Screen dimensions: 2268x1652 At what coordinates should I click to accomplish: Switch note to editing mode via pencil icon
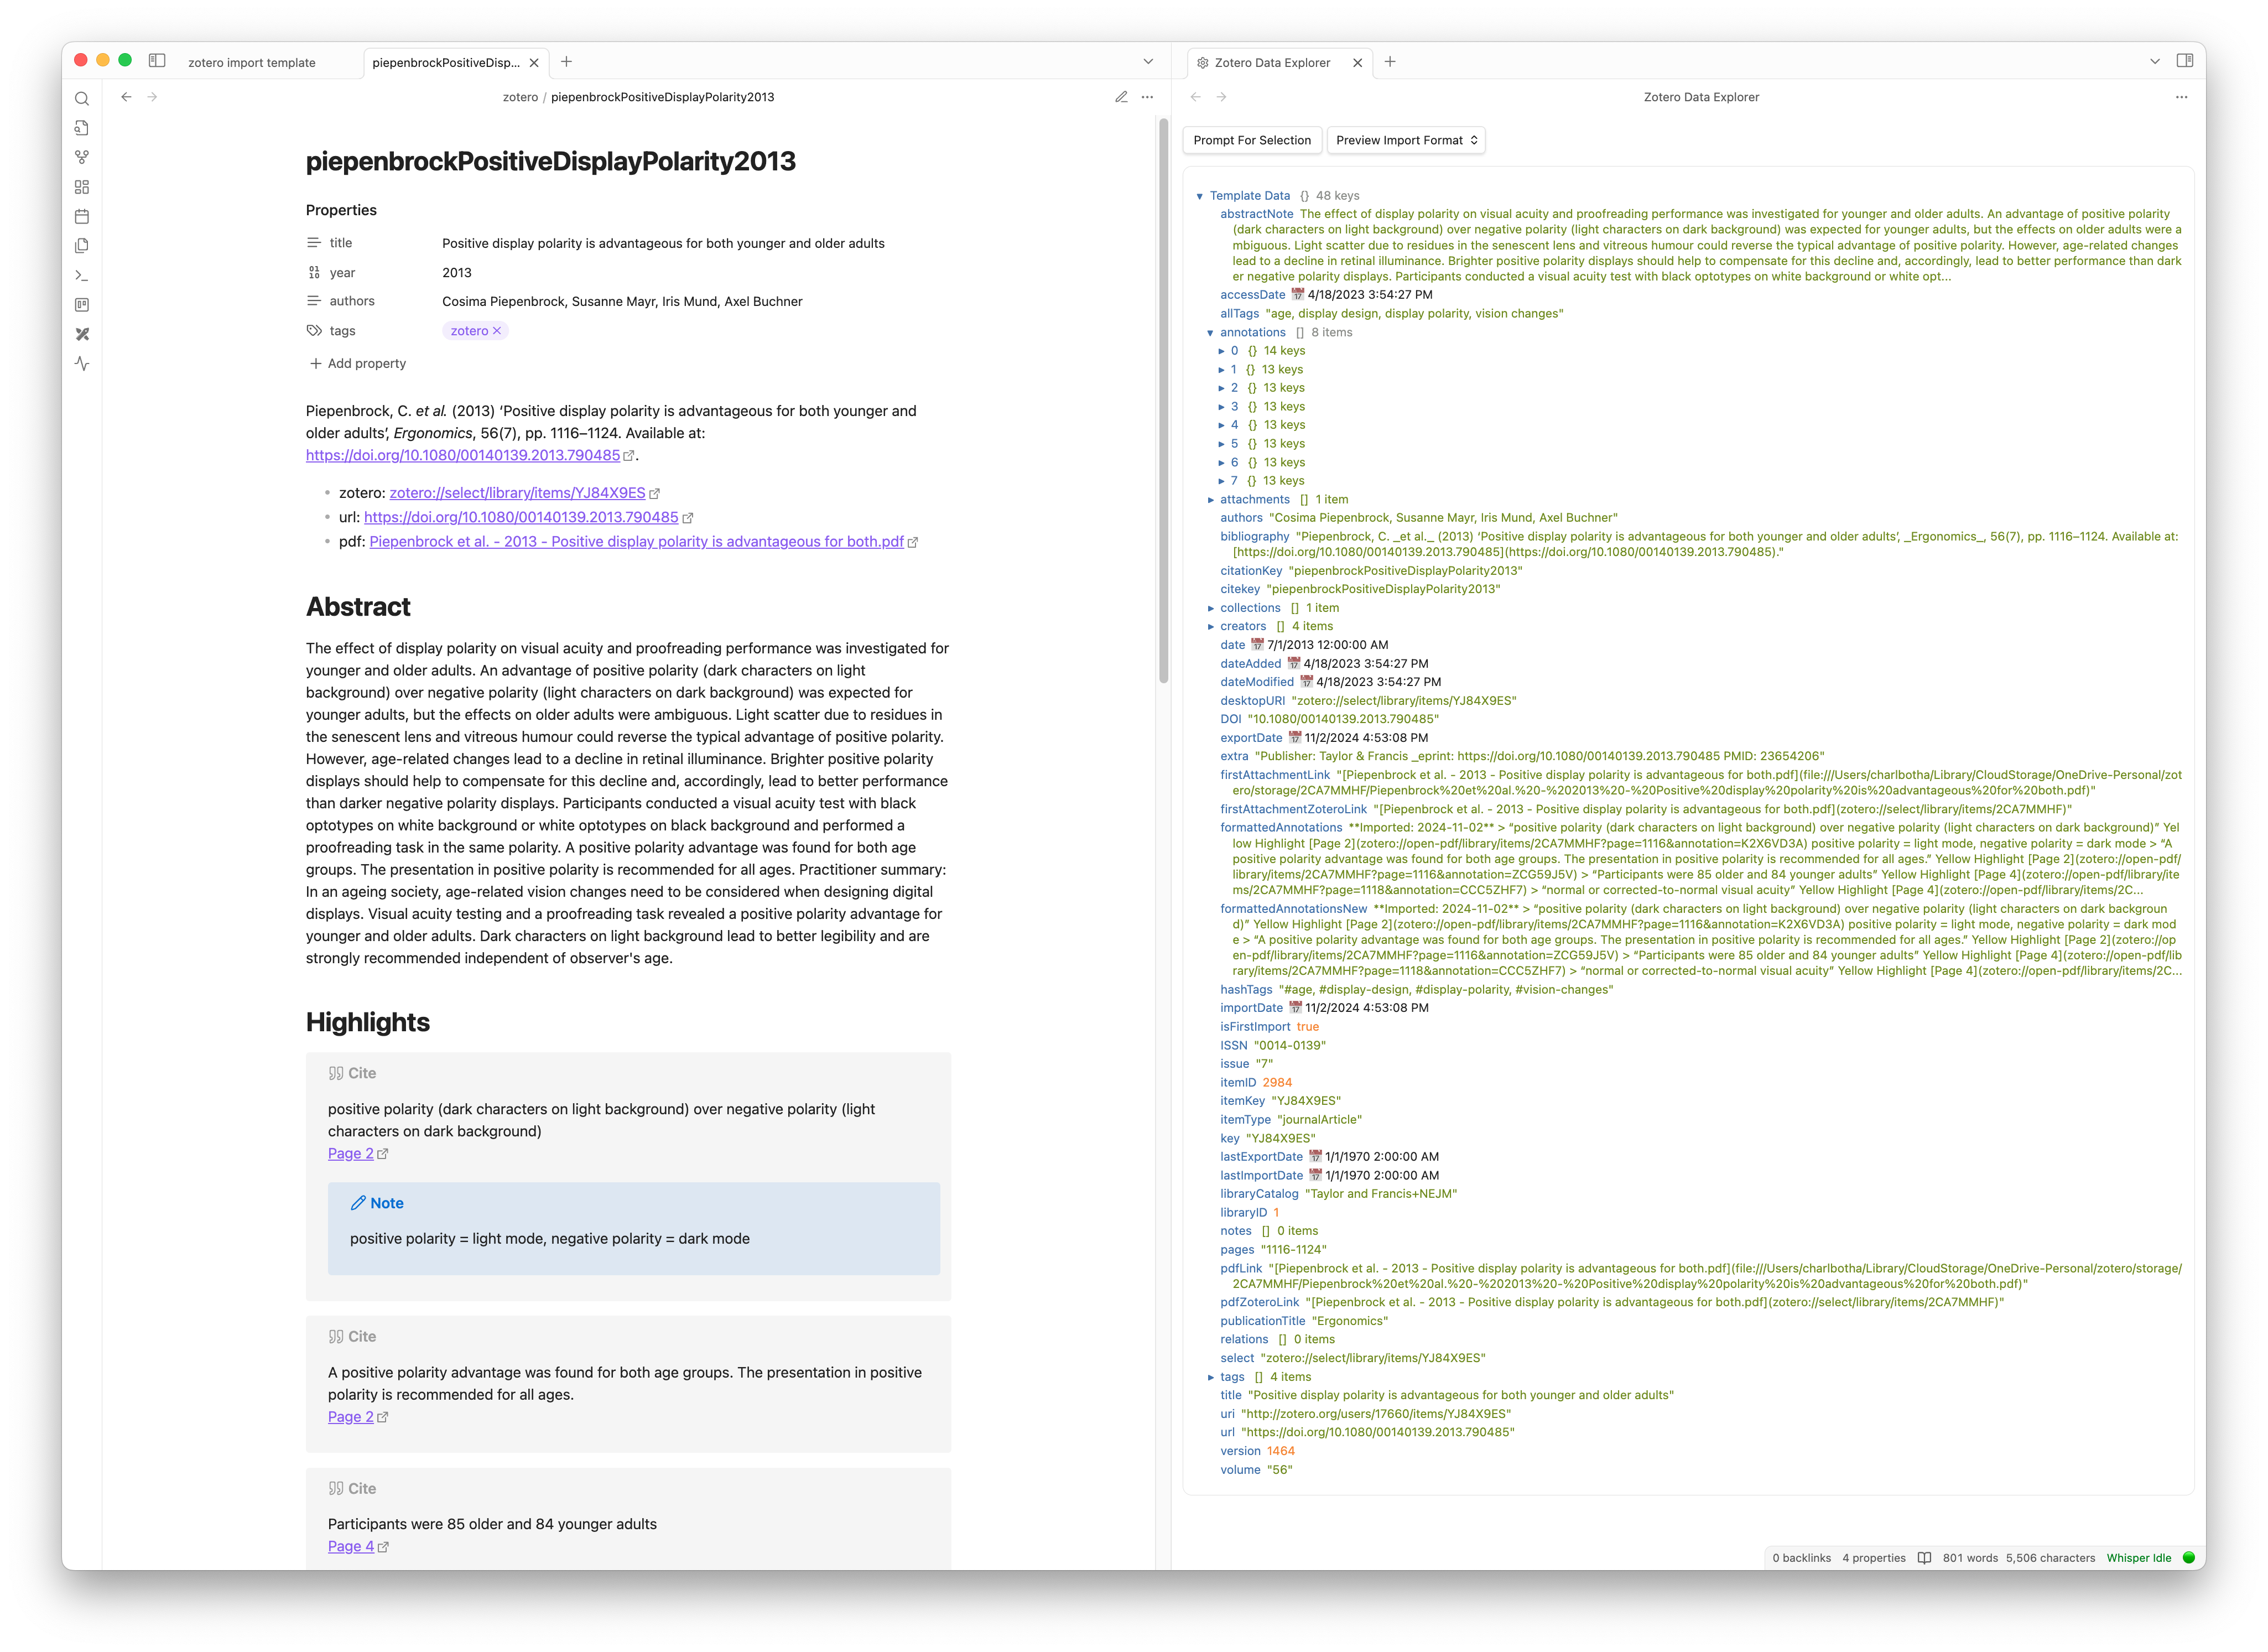tap(1121, 97)
